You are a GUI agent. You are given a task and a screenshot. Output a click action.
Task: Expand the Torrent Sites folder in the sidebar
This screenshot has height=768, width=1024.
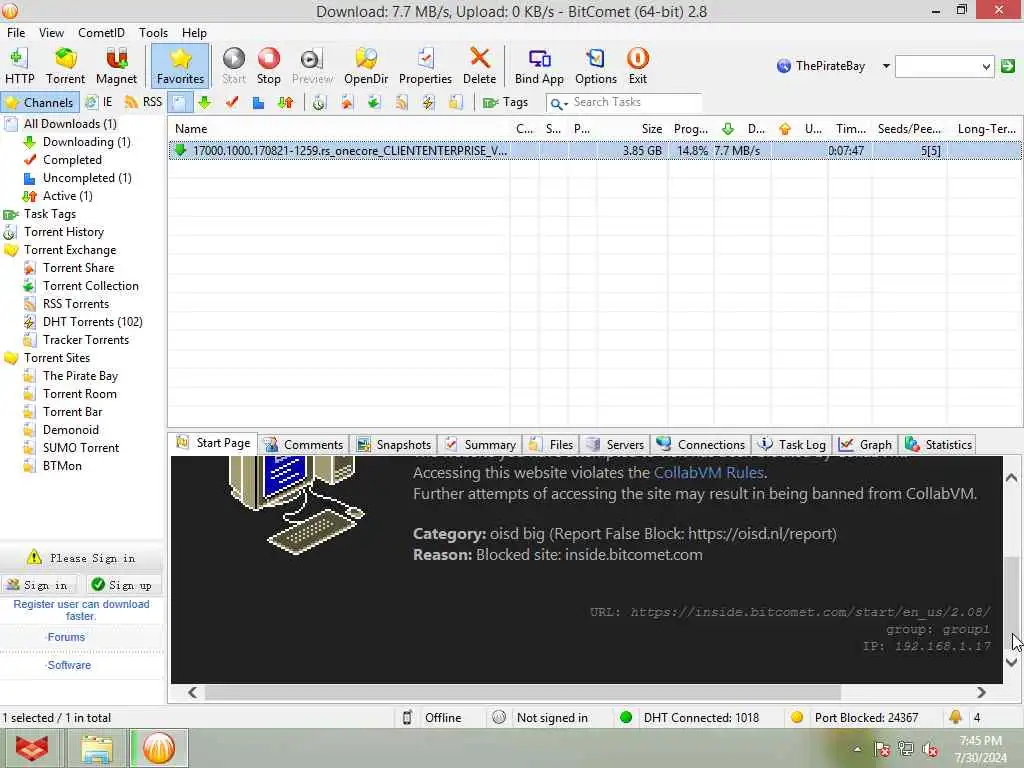coord(57,358)
